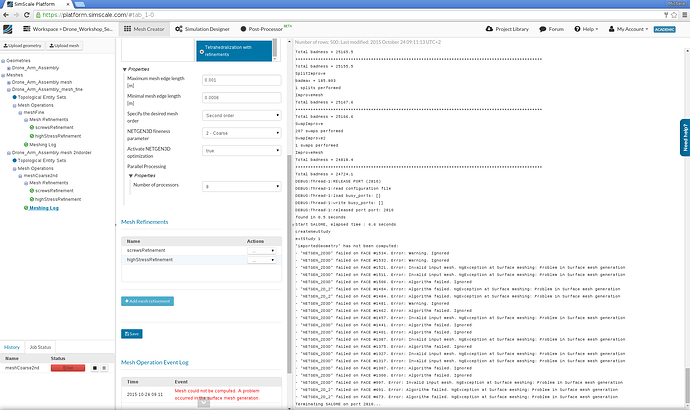Image resolution: width=690 pixels, height=410 pixels.
Task: Click the green screwsRefinement icon under meshFine
Action: tap(32, 128)
